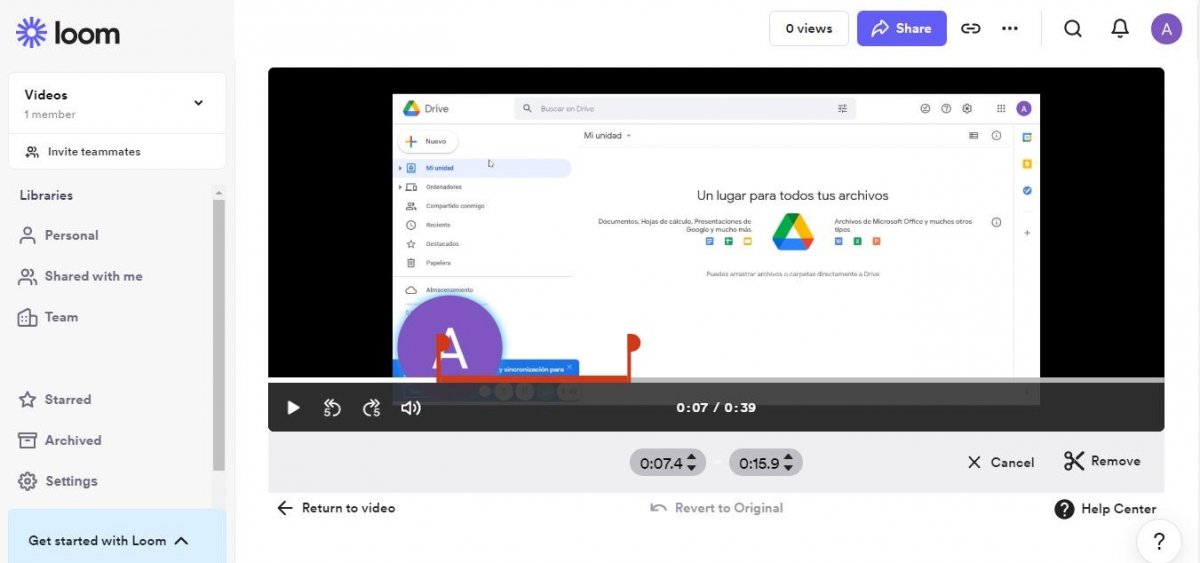Click the Settings gear icon
The height and width of the screenshot is (563, 1200).
coord(27,481)
